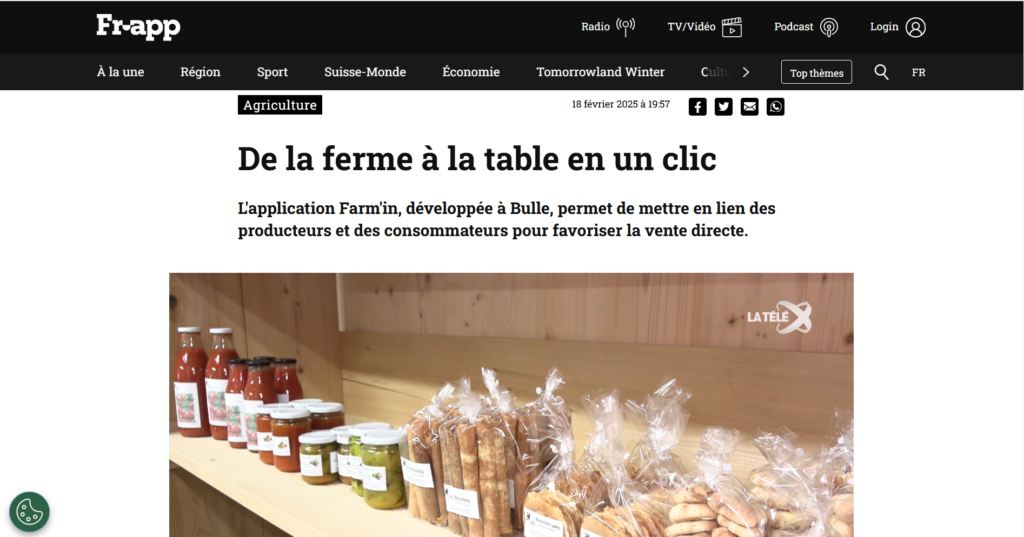This screenshot has height=537, width=1024.
Task: Open the FR language selector
Action: (918, 73)
